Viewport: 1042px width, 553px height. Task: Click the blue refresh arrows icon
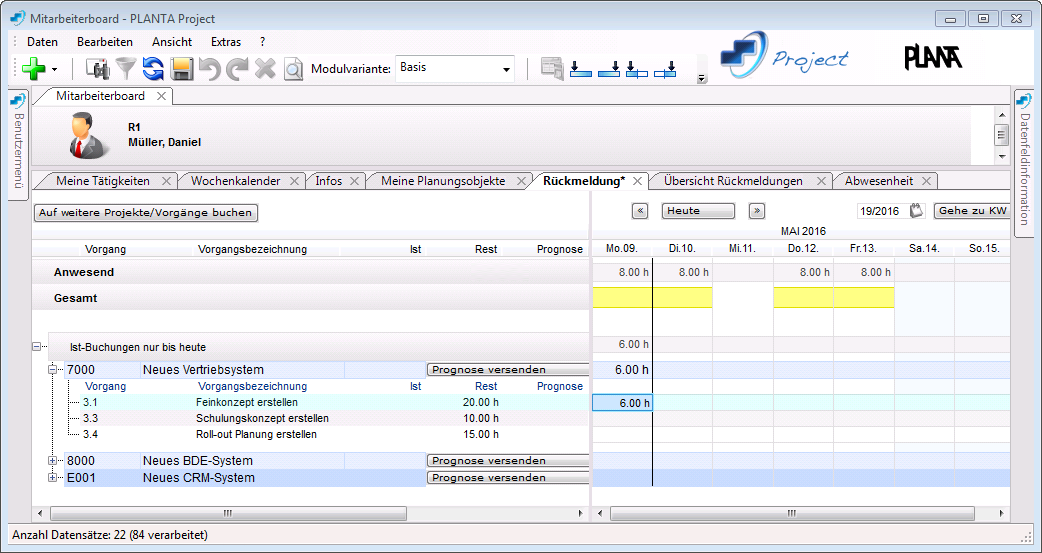pos(153,68)
